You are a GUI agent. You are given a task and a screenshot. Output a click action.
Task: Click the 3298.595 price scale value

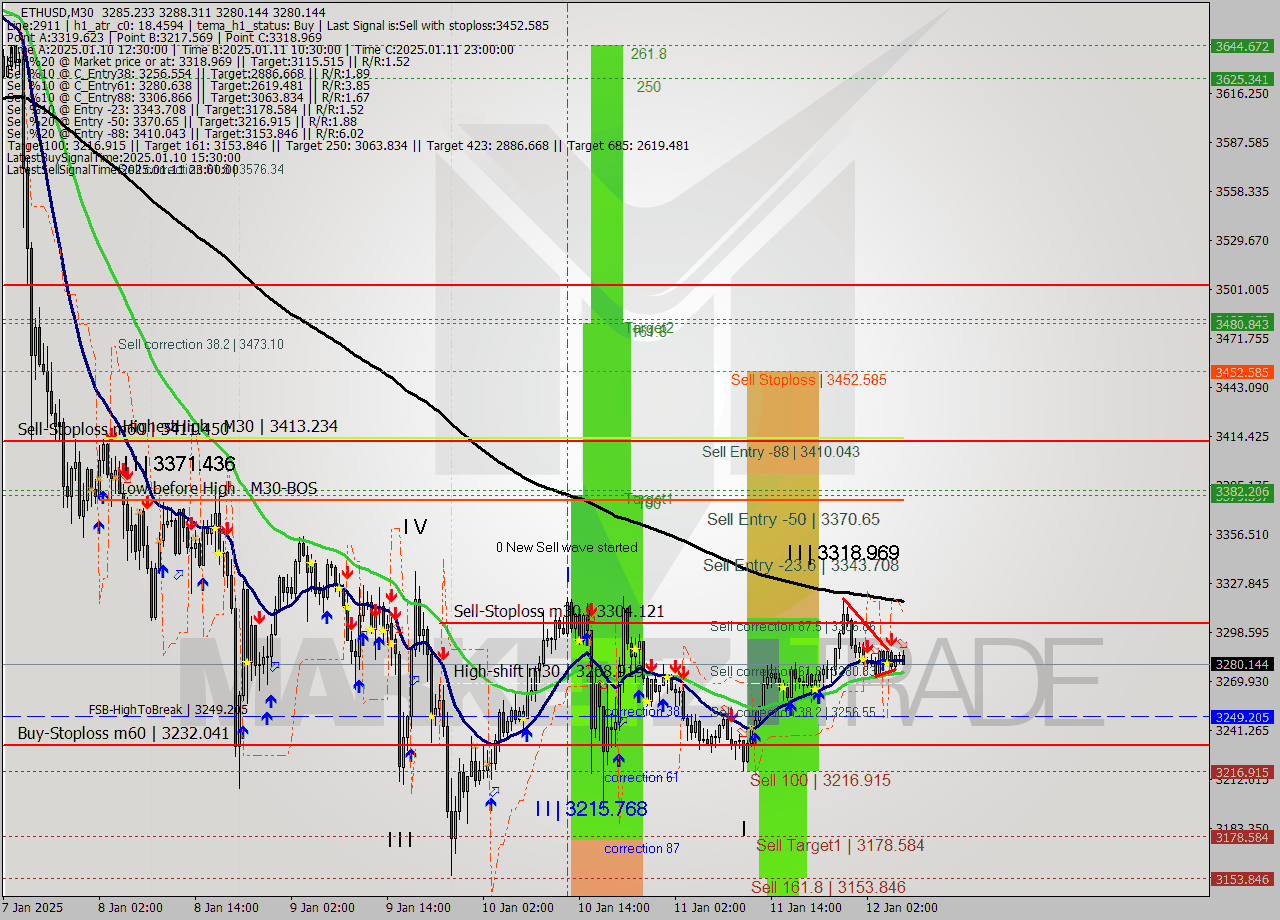point(1241,632)
